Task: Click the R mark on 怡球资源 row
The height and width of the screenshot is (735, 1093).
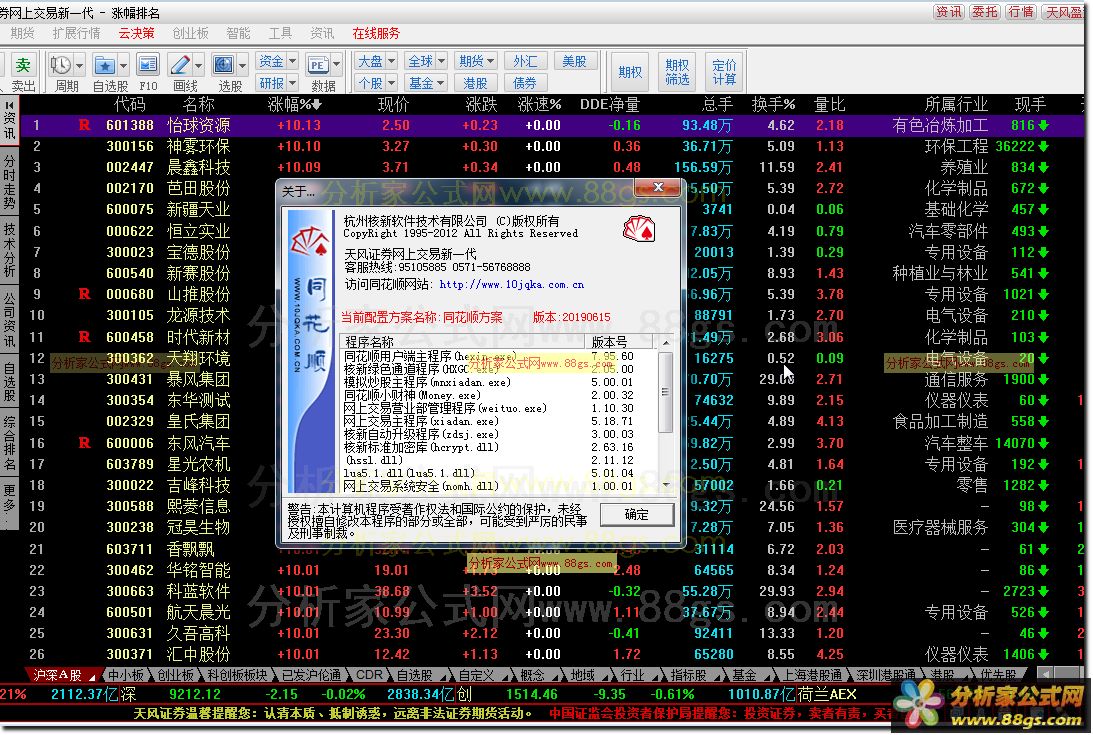Action: [x=84, y=126]
